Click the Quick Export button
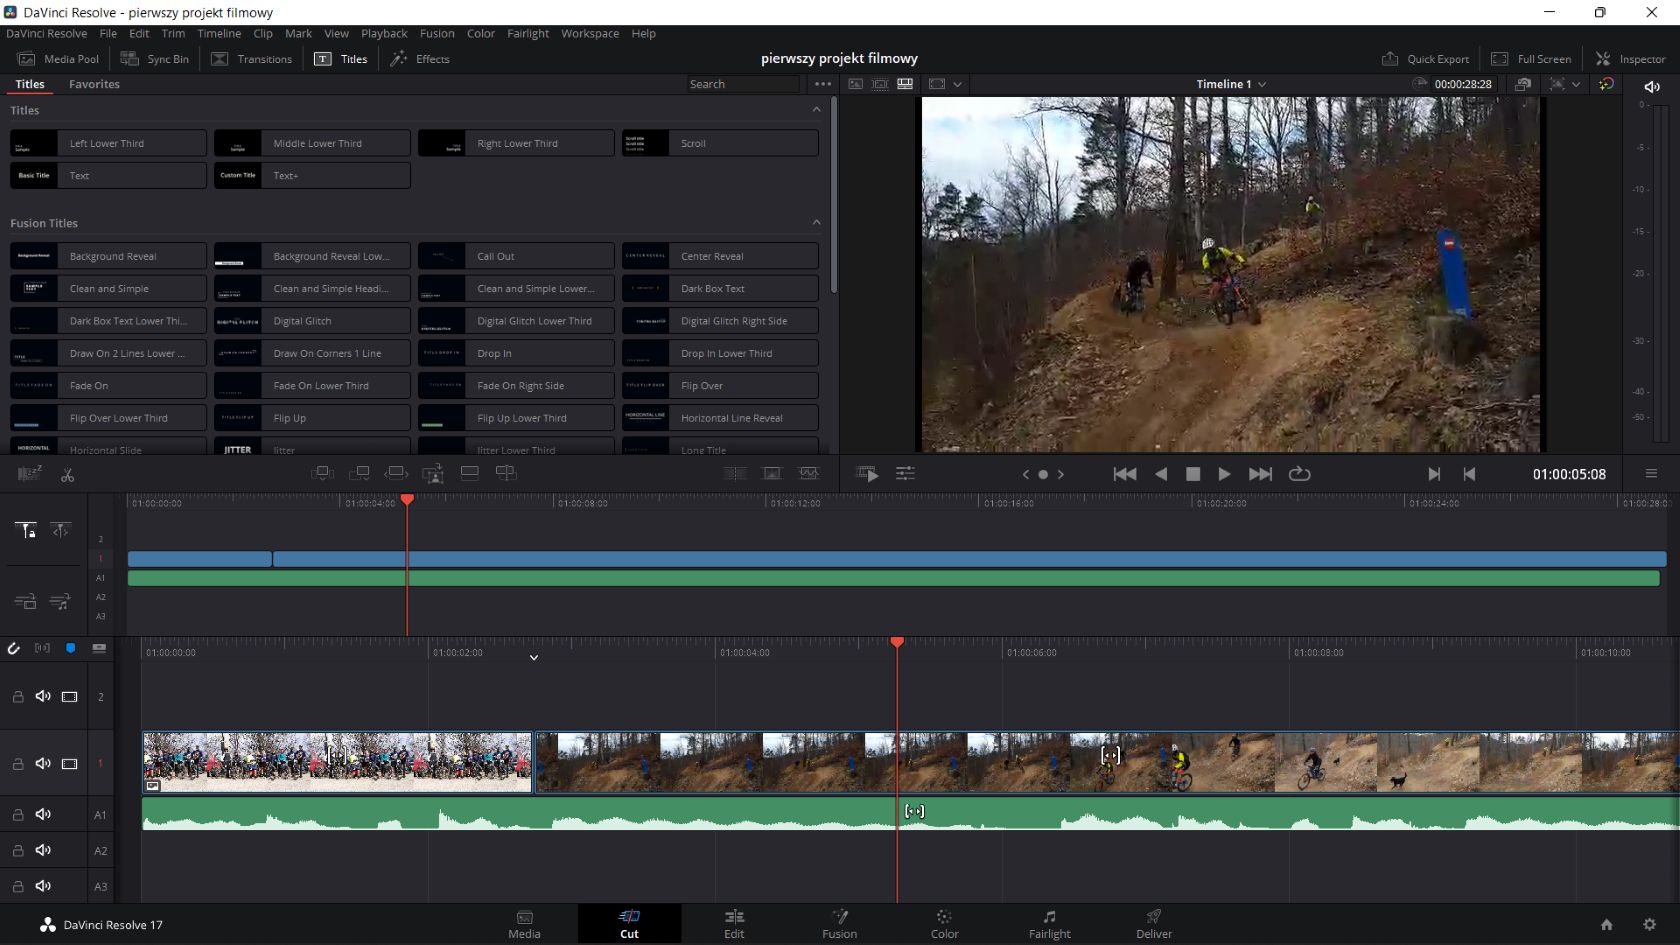 pos(1424,59)
